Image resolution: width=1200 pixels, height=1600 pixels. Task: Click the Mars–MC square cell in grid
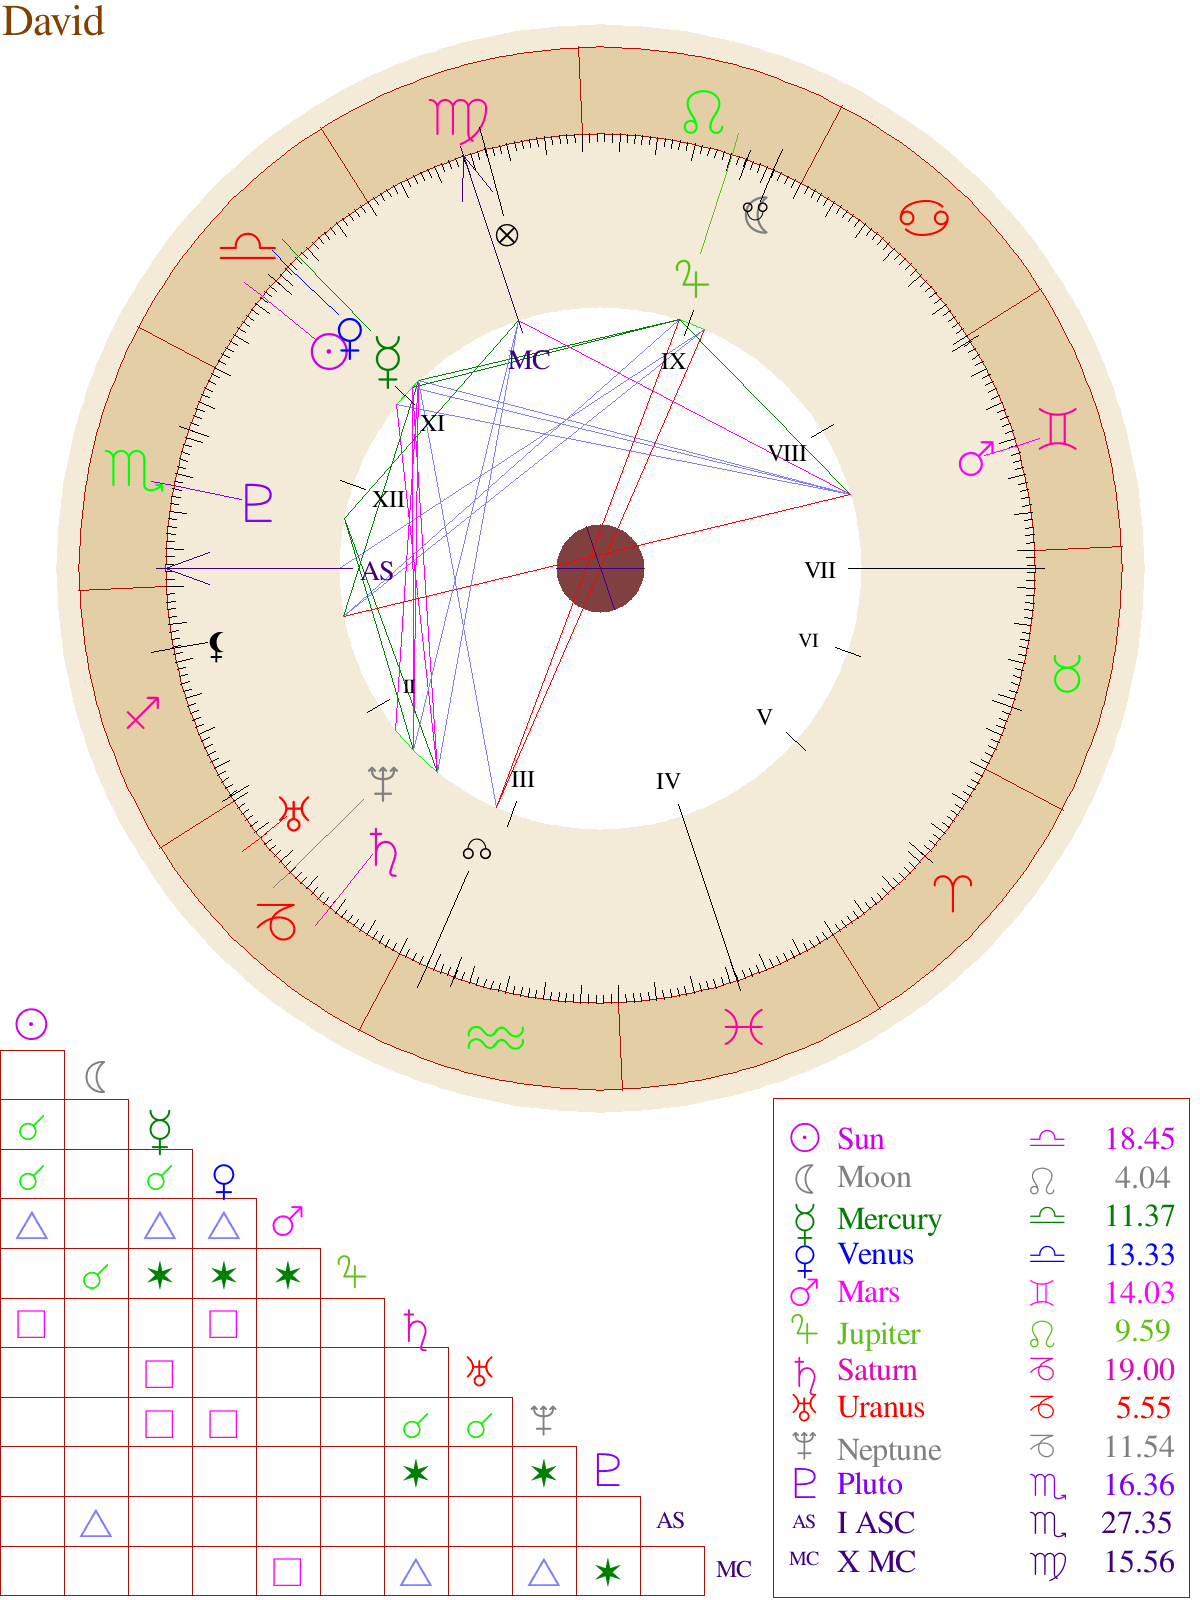[288, 1570]
